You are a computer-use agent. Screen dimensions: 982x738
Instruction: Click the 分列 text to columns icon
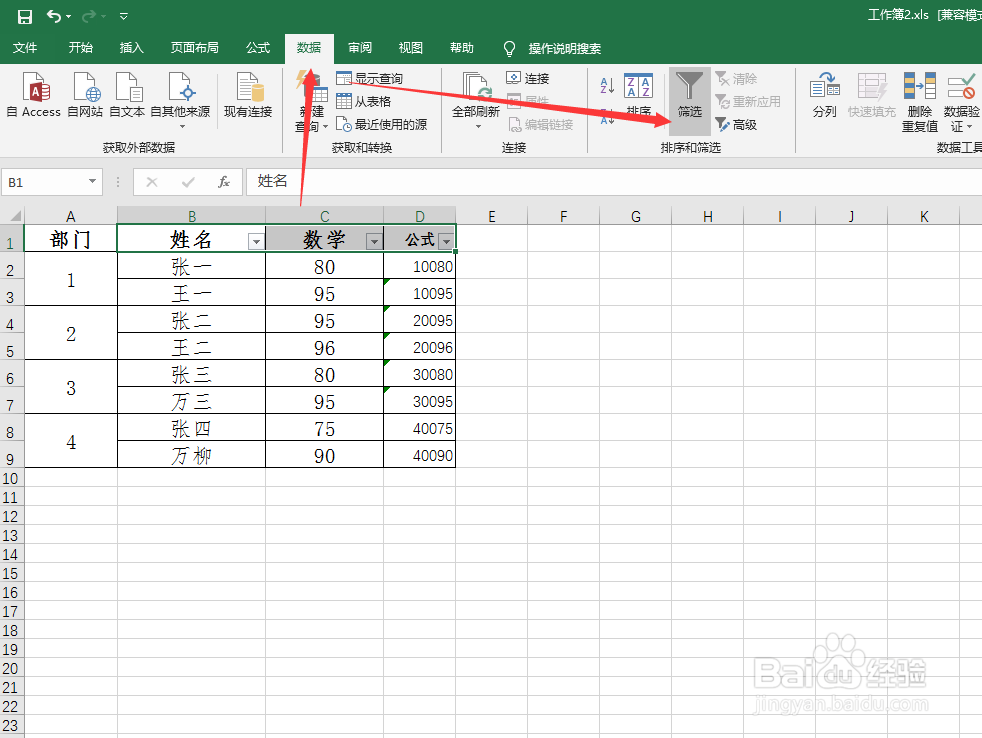(x=824, y=95)
